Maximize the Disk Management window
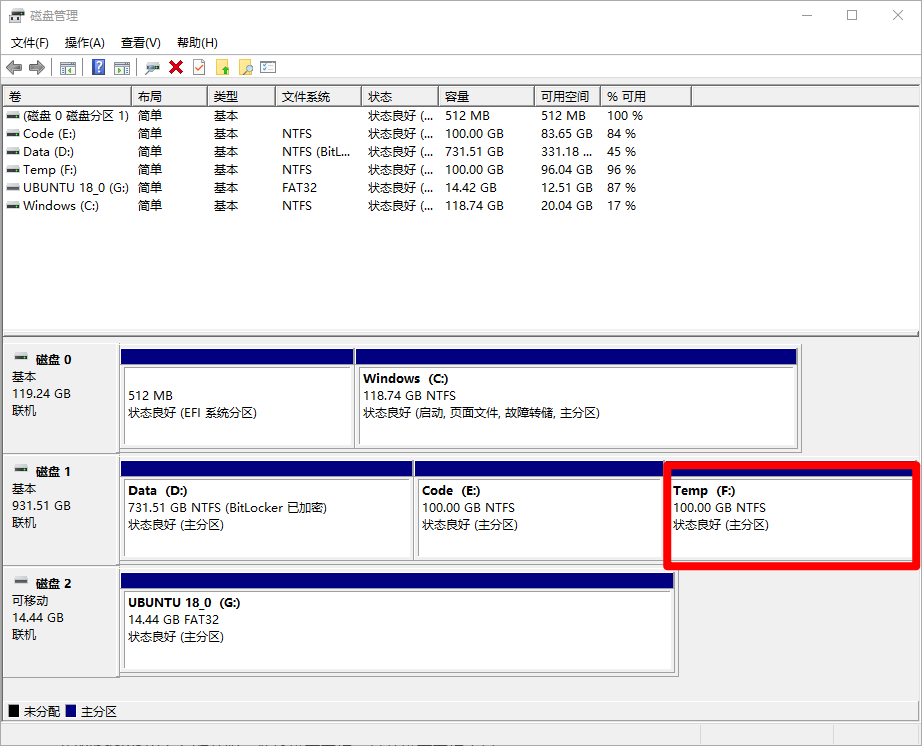The width and height of the screenshot is (922, 746). pyautogui.click(x=852, y=16)
